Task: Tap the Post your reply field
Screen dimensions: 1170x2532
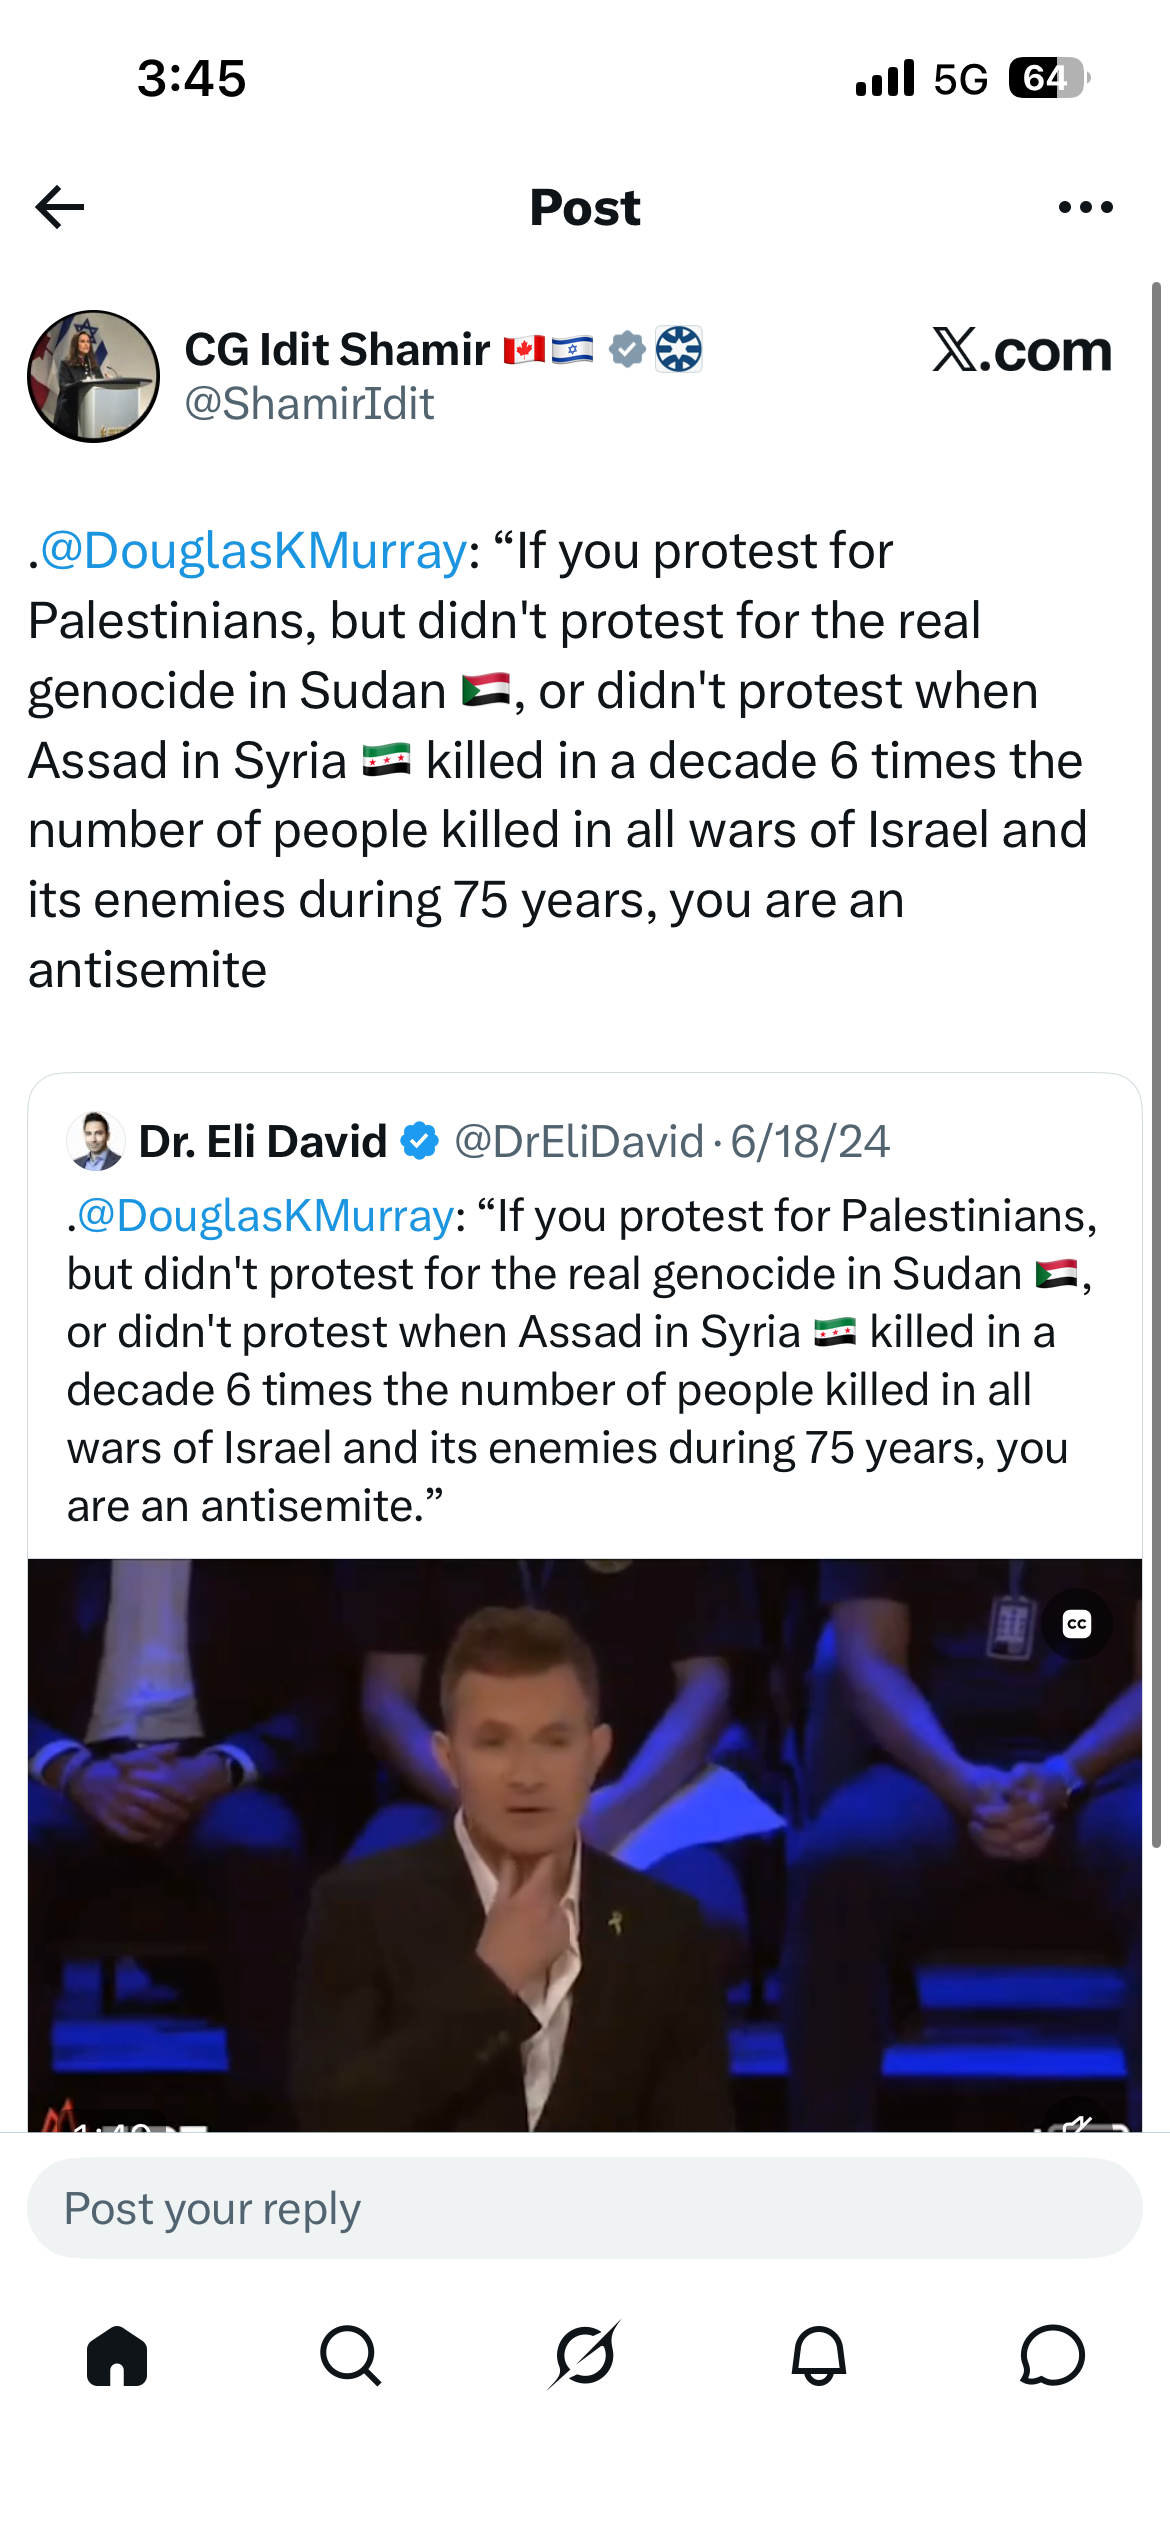Action: coord(585,2208)
